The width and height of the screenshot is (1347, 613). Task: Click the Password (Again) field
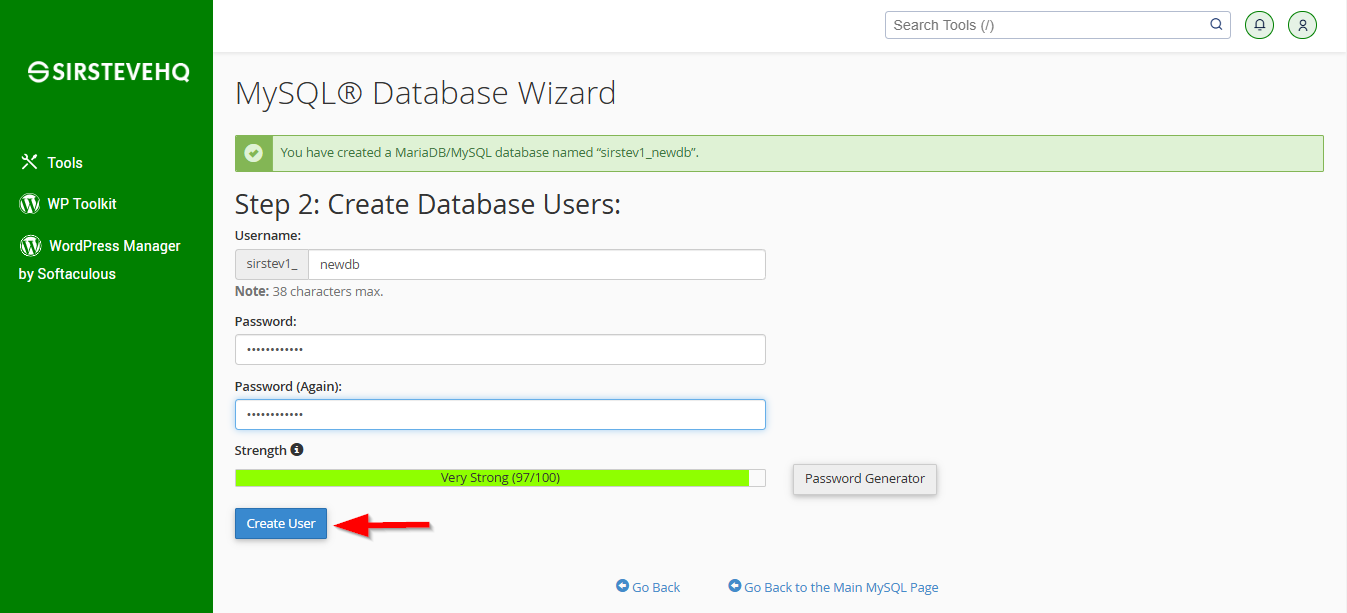tap(500, 415)
